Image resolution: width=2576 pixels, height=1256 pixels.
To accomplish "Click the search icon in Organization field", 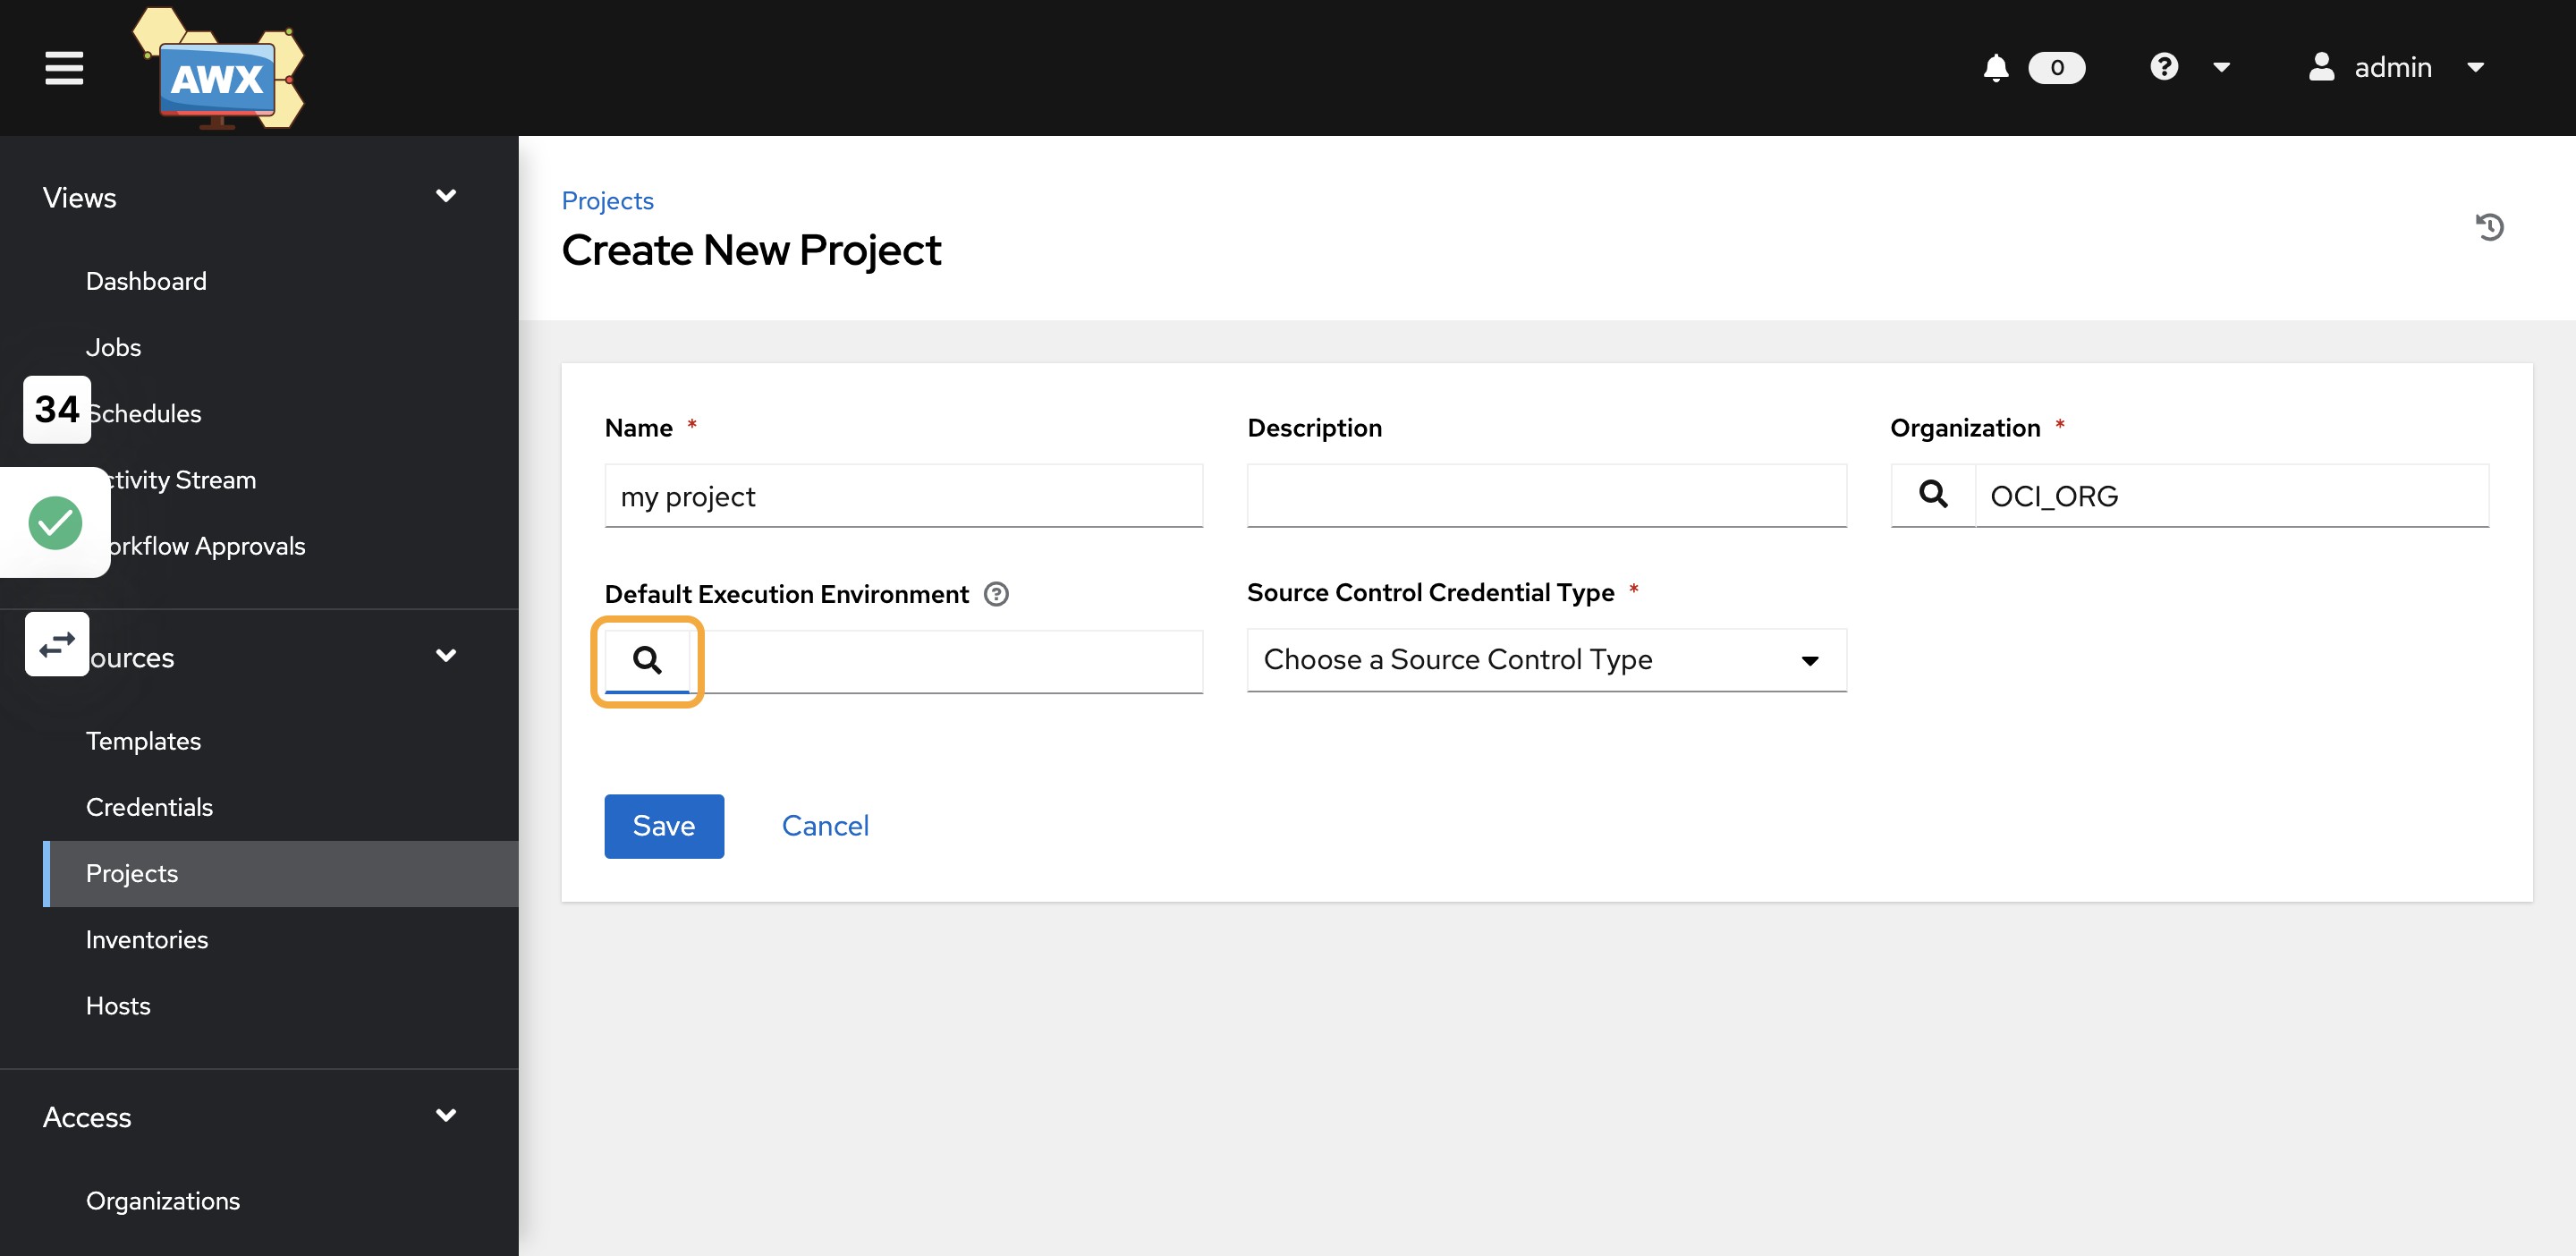I will click(x=1934, y=493).
